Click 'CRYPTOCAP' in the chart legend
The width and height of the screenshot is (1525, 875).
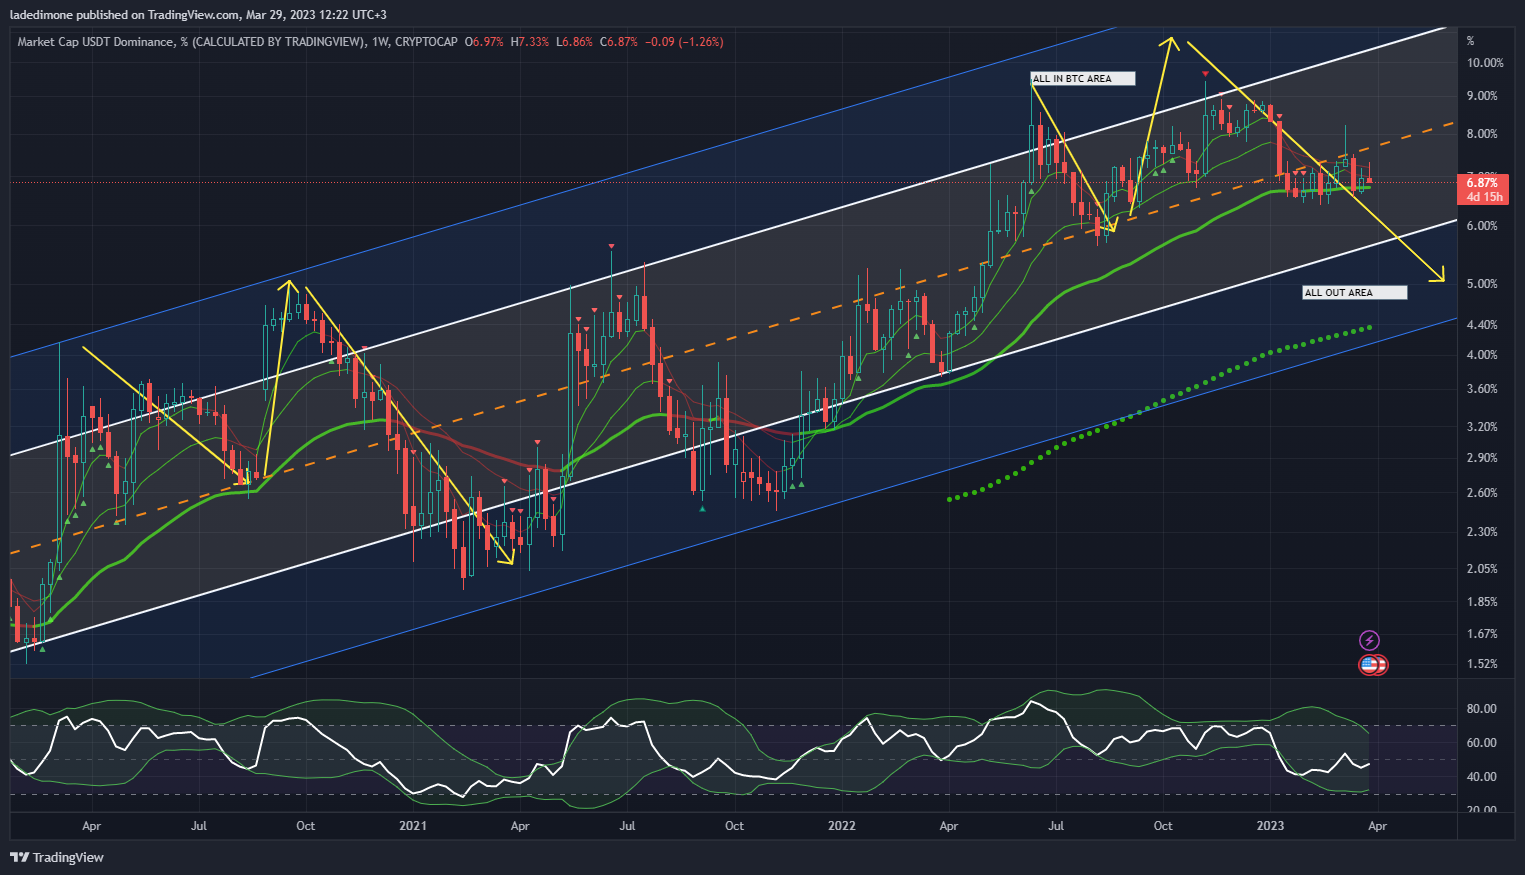click(x=426, y=42)
